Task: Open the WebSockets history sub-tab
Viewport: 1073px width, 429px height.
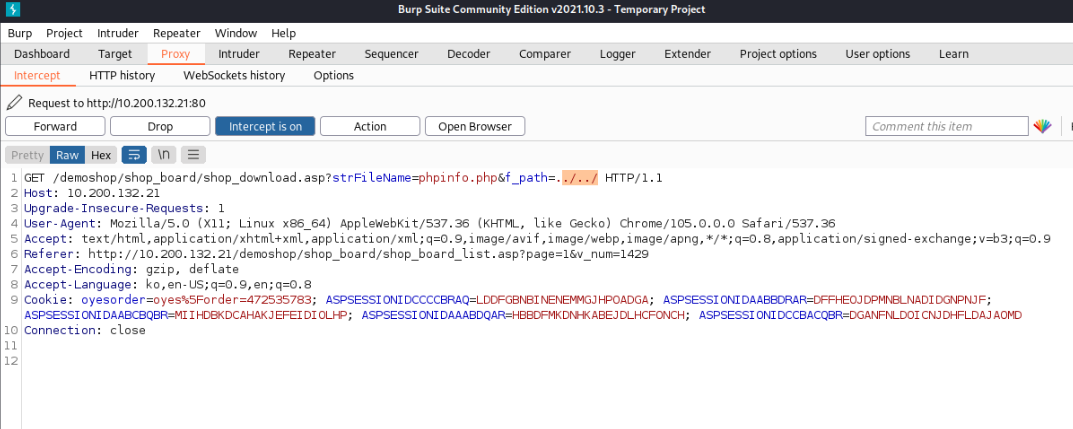Action: pos(234,75)
